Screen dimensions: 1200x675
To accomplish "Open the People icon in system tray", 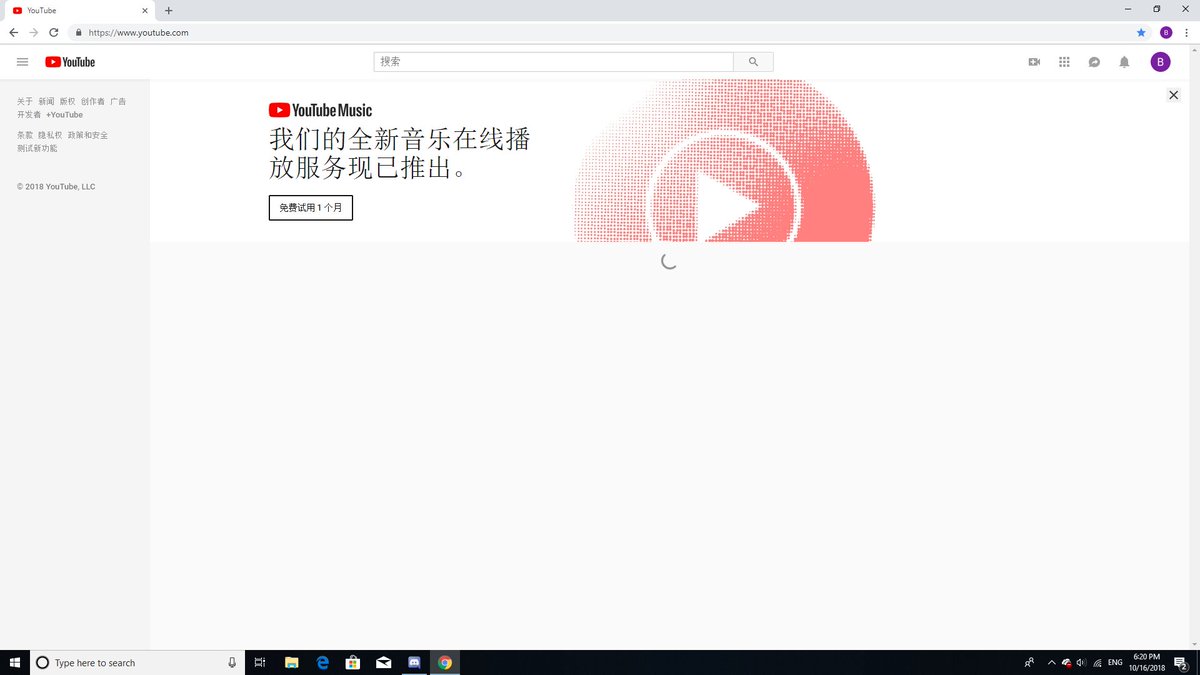I will 1029,662.
